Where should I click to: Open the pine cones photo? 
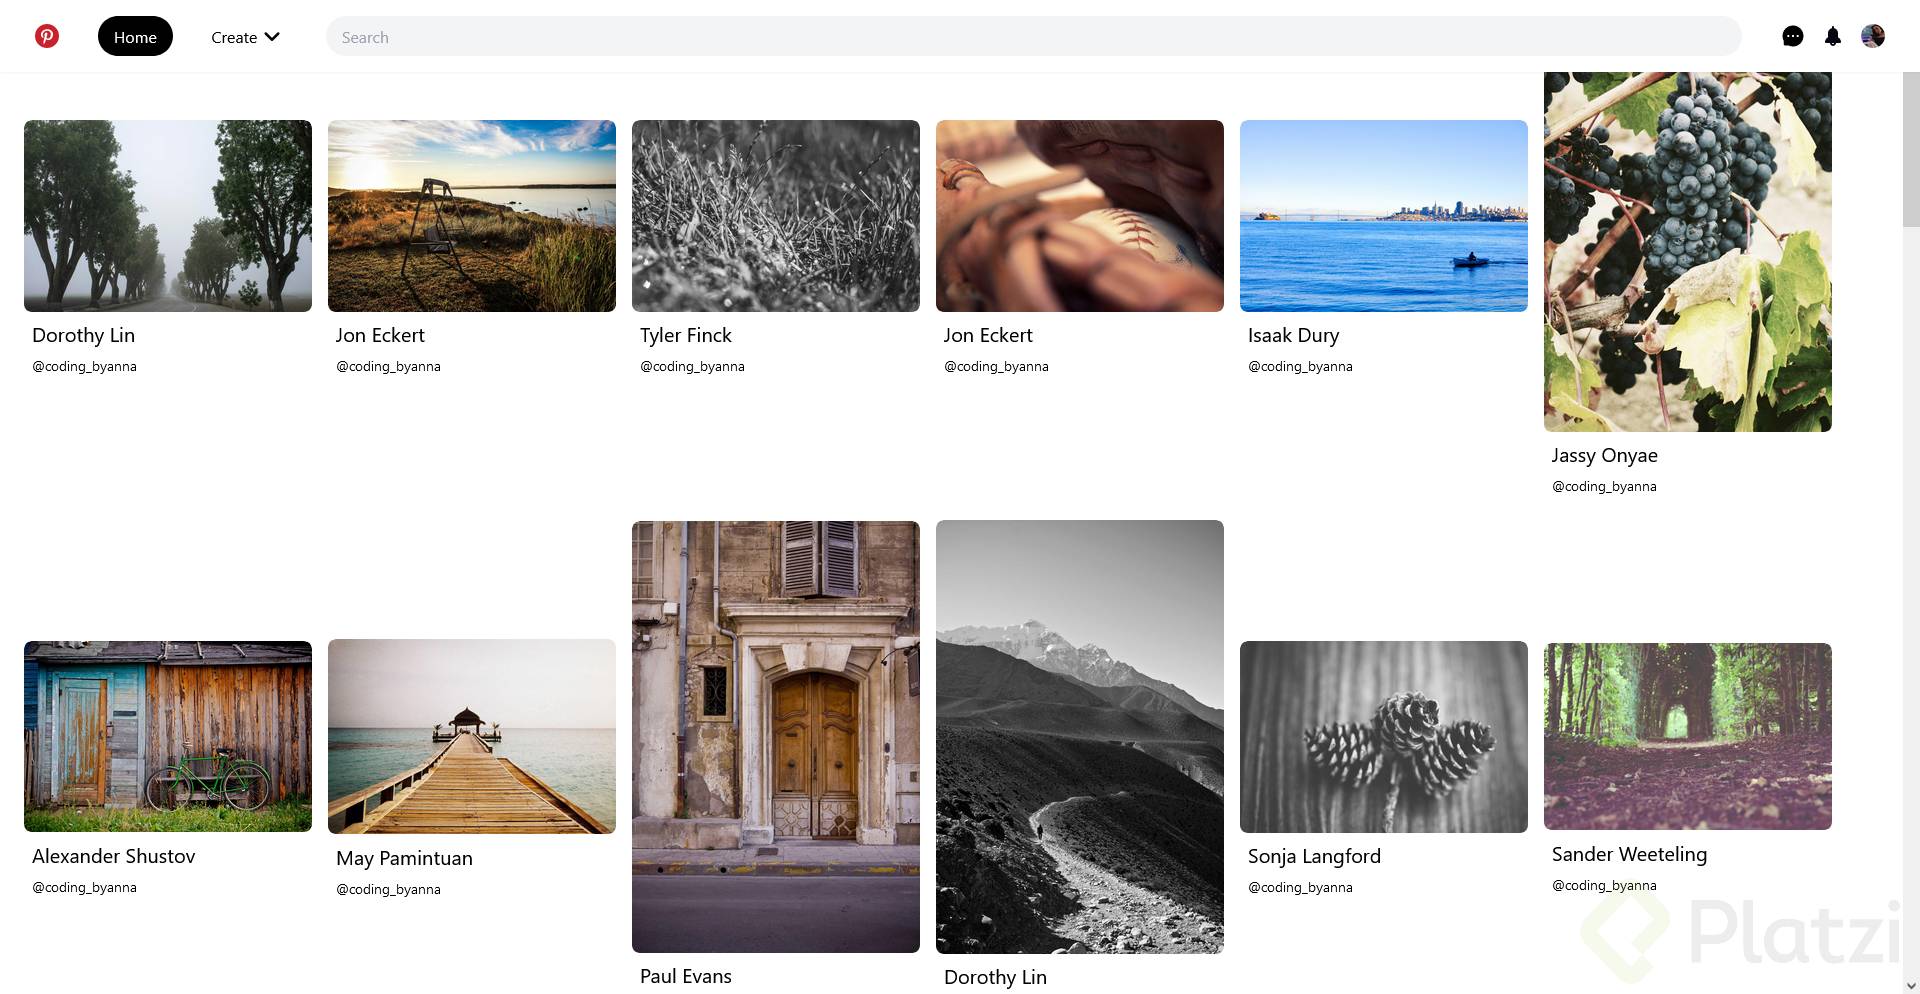click(x=1384, y=737)
